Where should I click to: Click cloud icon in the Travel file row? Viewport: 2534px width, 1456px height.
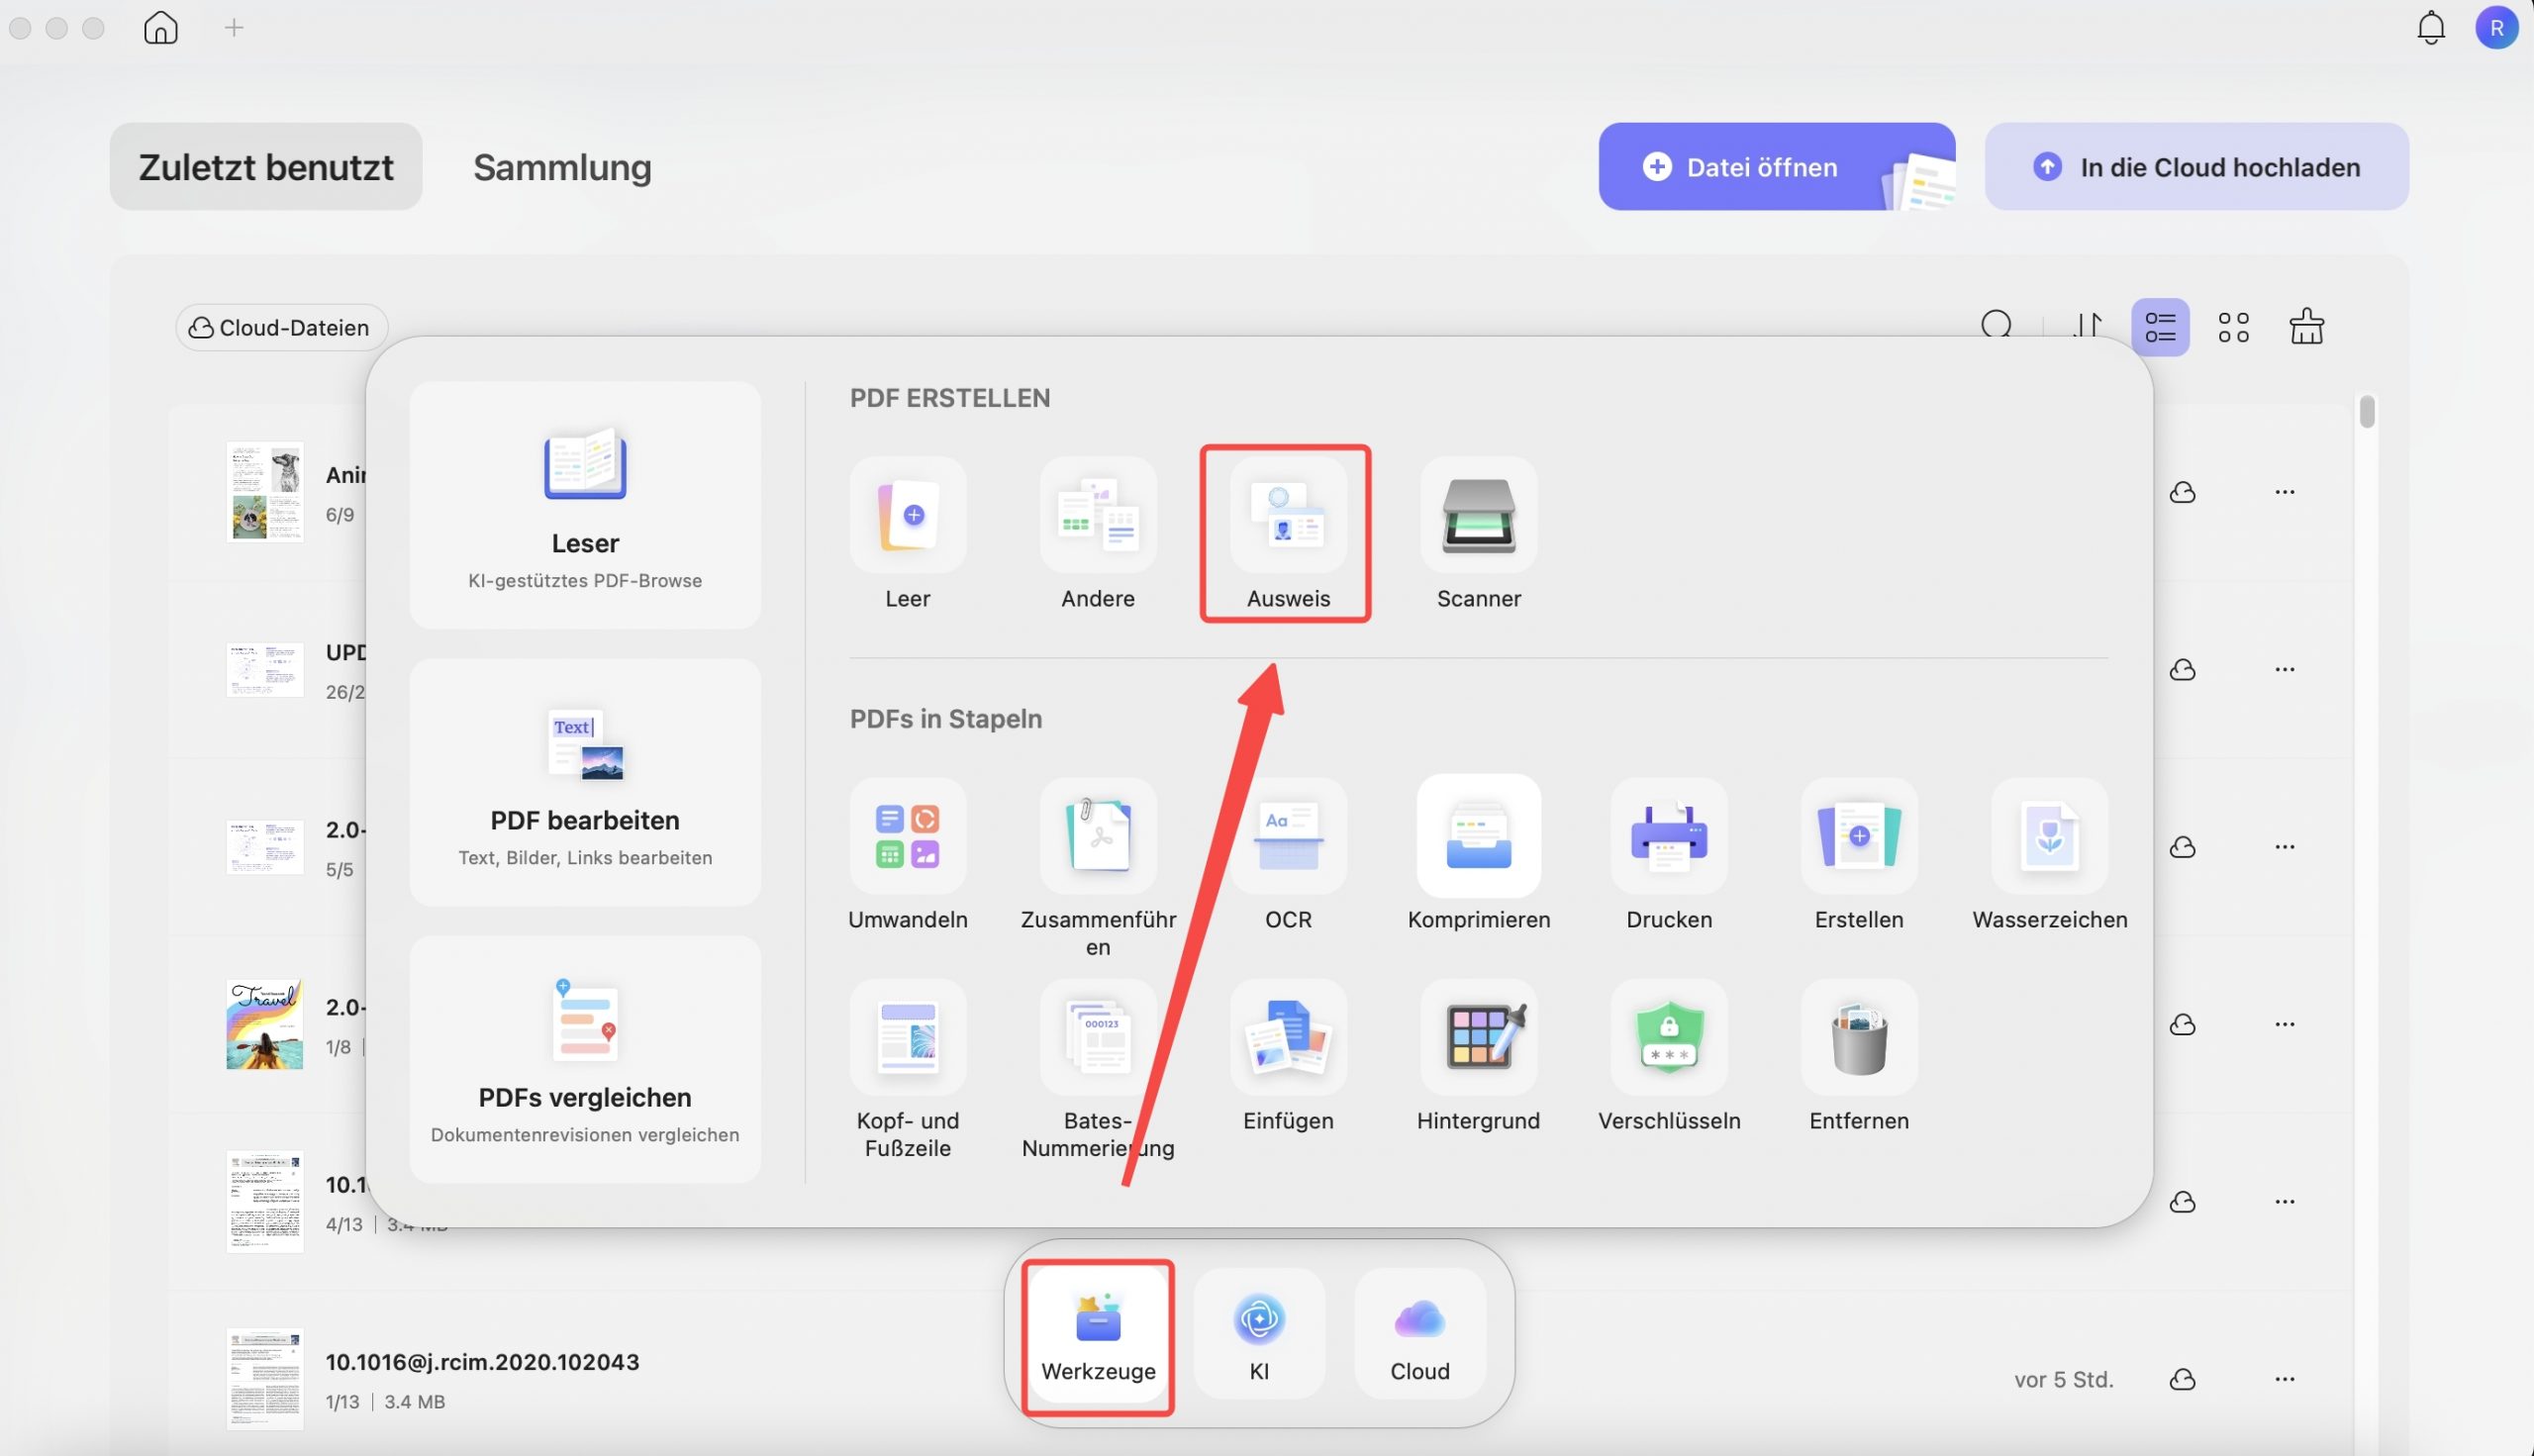coord(2182,1025)
